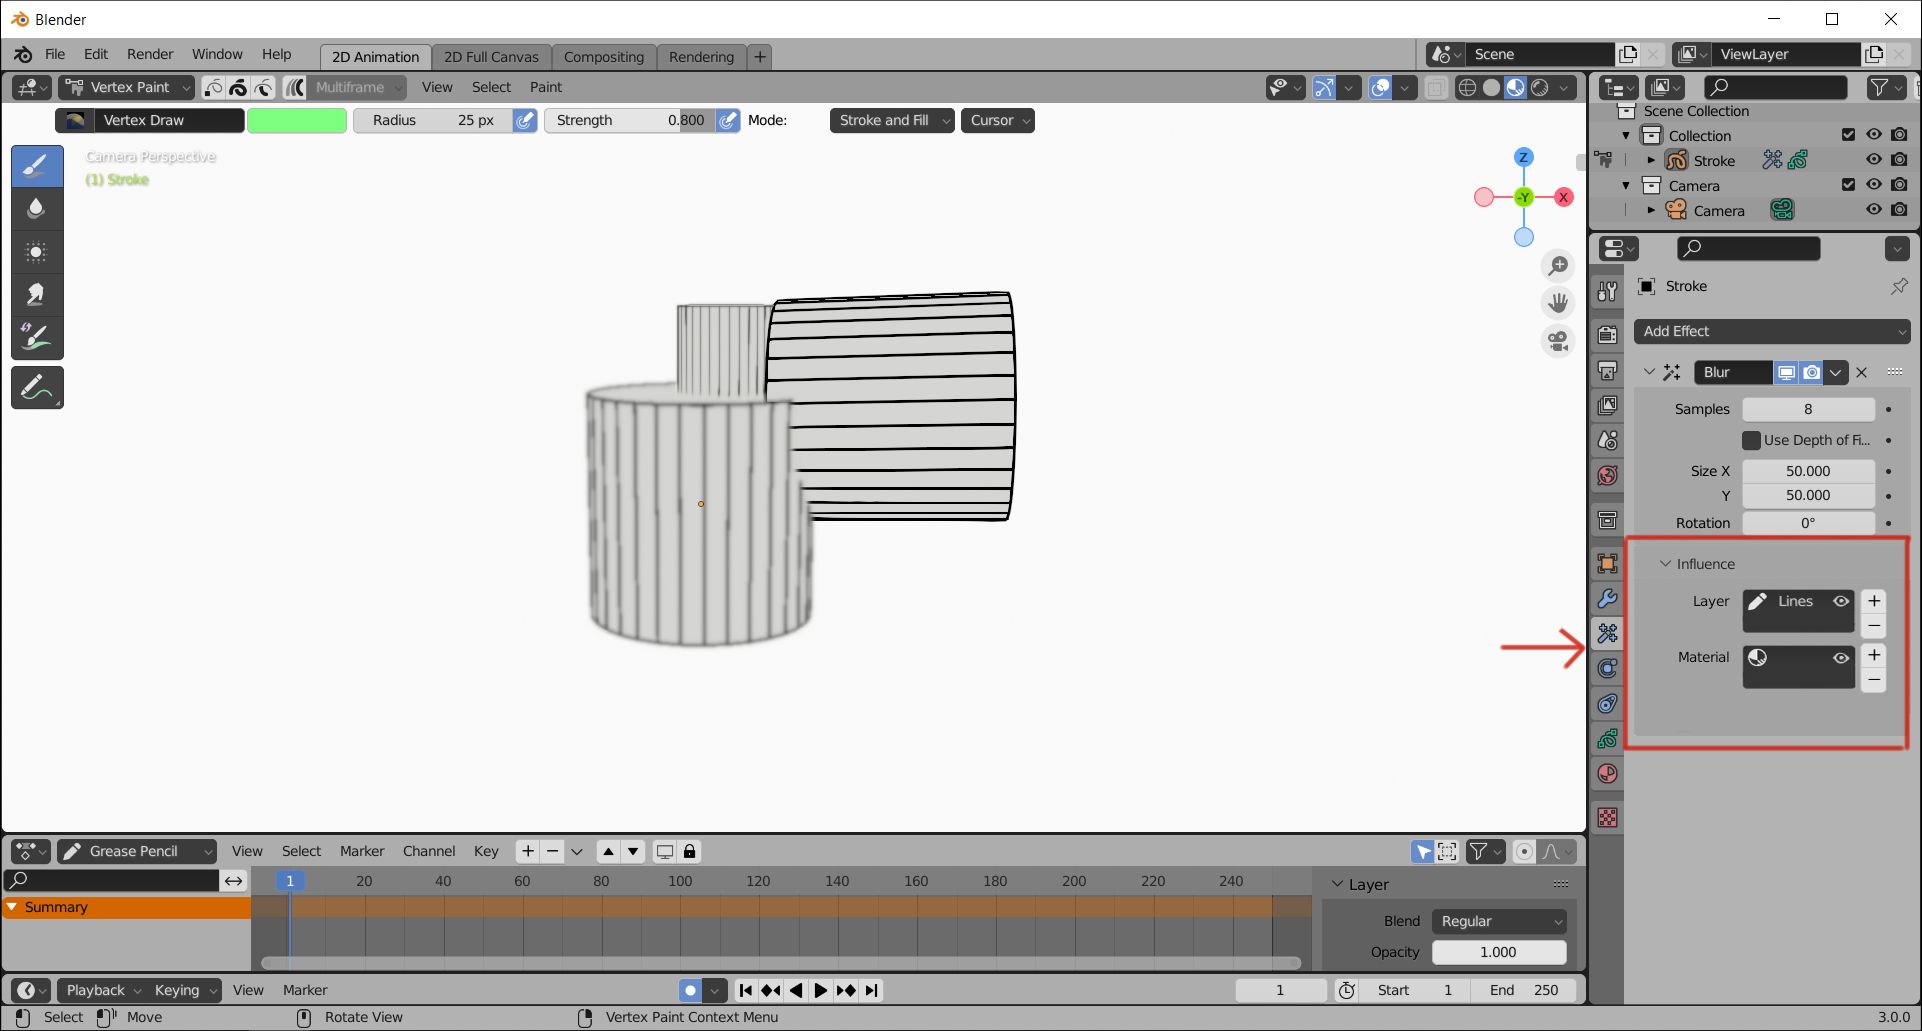Open the Render properties tab
Viewport: 1922px width, 1031px height.
click(x=1607, y=335)
